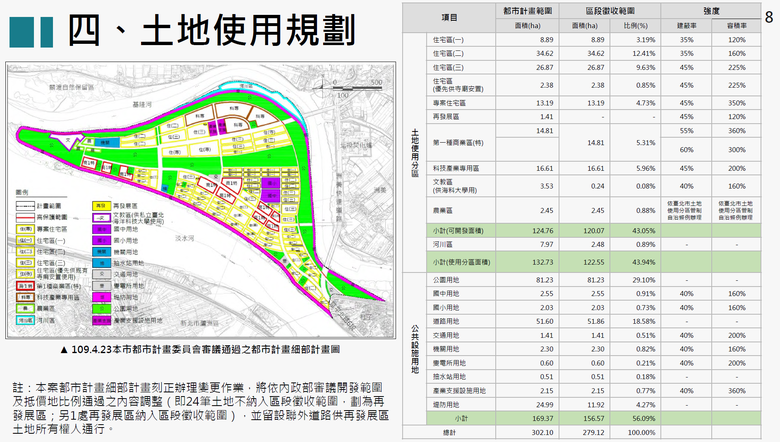Screen dimensions: 780x442
Task: Click the 350% floor area ratio cell
Action: pos(737,103)
